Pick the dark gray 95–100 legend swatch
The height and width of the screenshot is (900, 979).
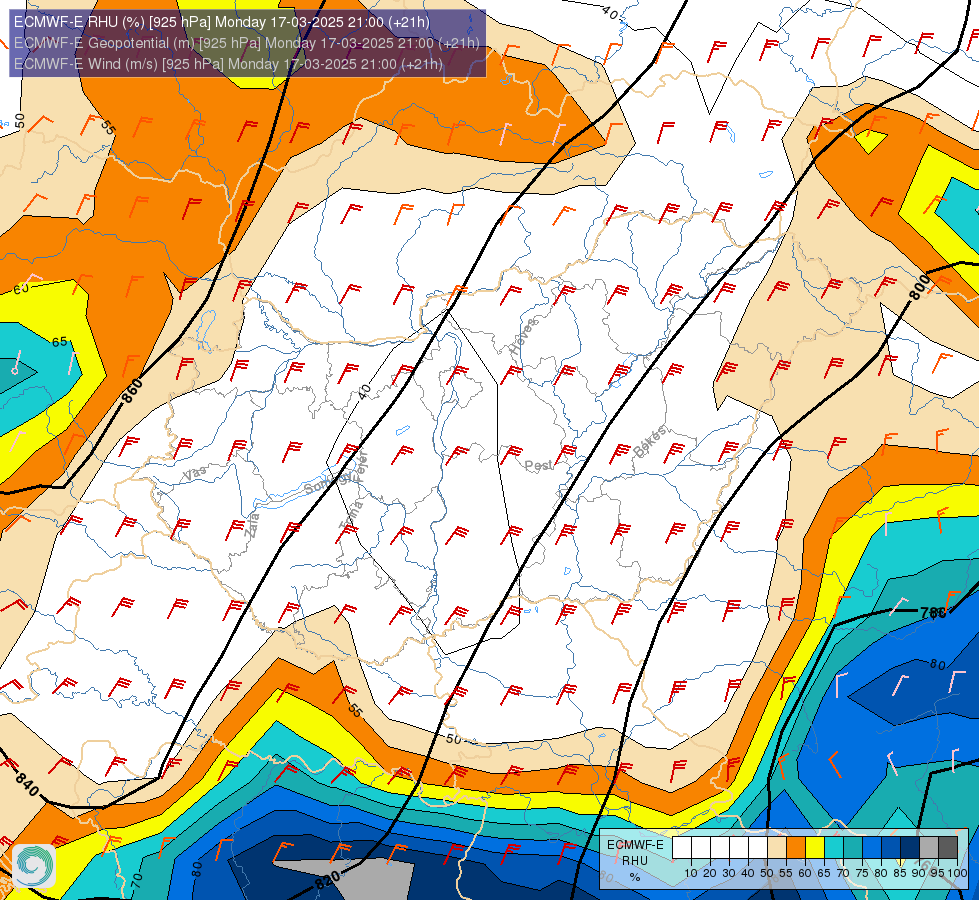click(948, 848)
